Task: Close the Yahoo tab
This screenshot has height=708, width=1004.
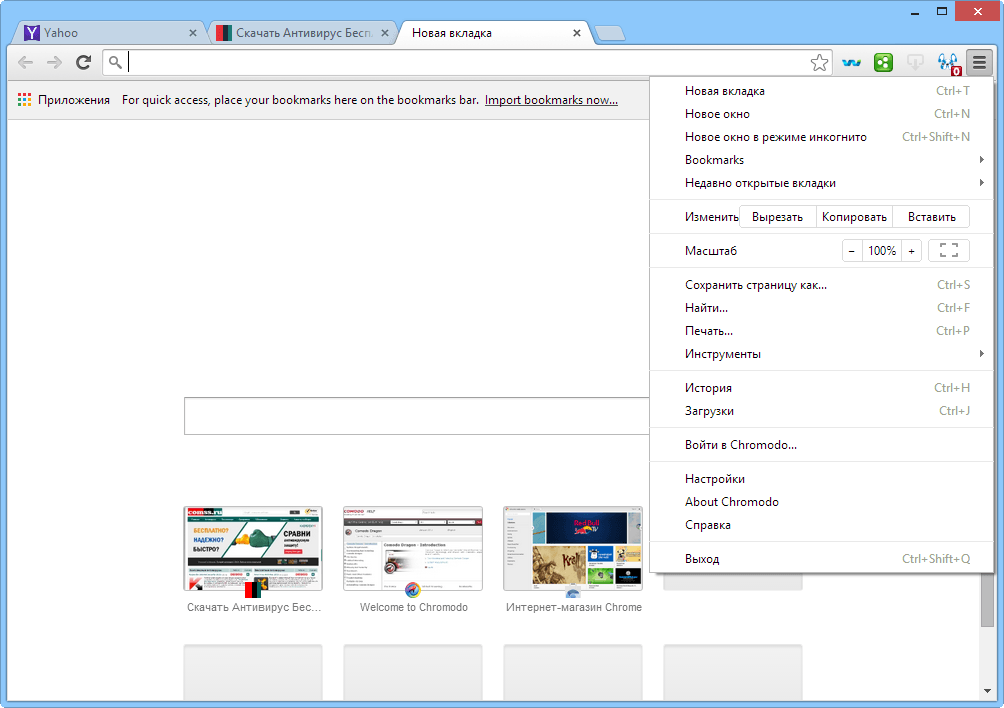Action: pos(193,33)
